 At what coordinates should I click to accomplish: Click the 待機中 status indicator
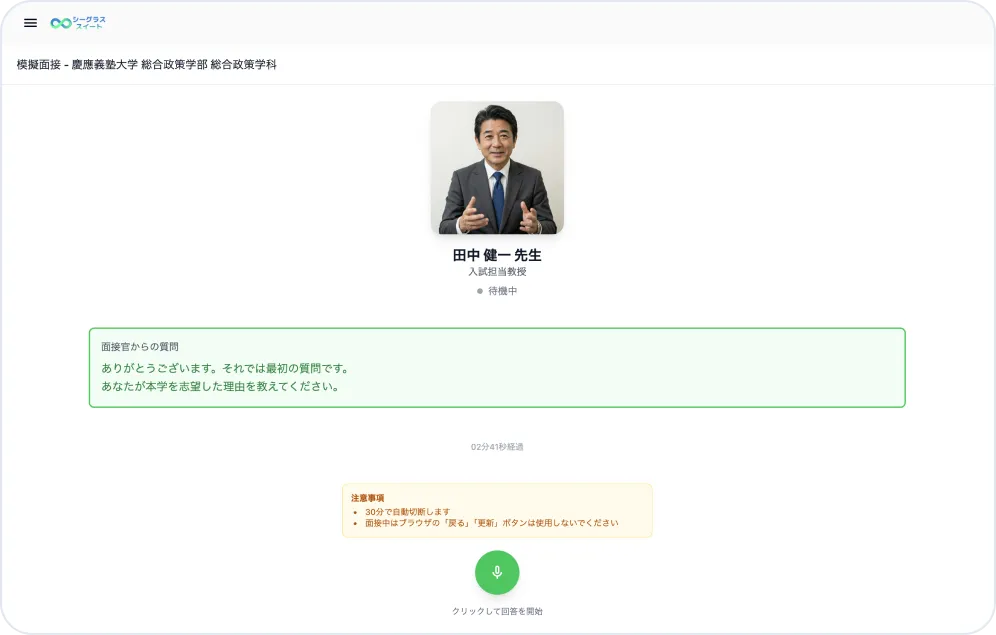497,291
